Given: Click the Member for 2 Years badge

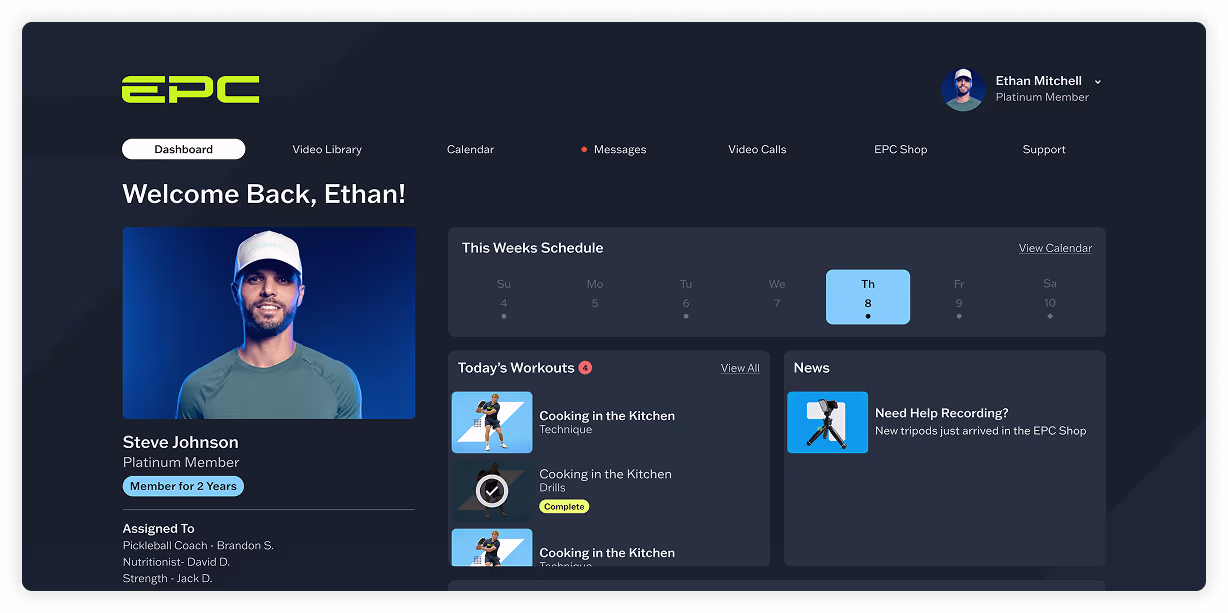Looking at the screenshot, I should (x=183, y=487).
